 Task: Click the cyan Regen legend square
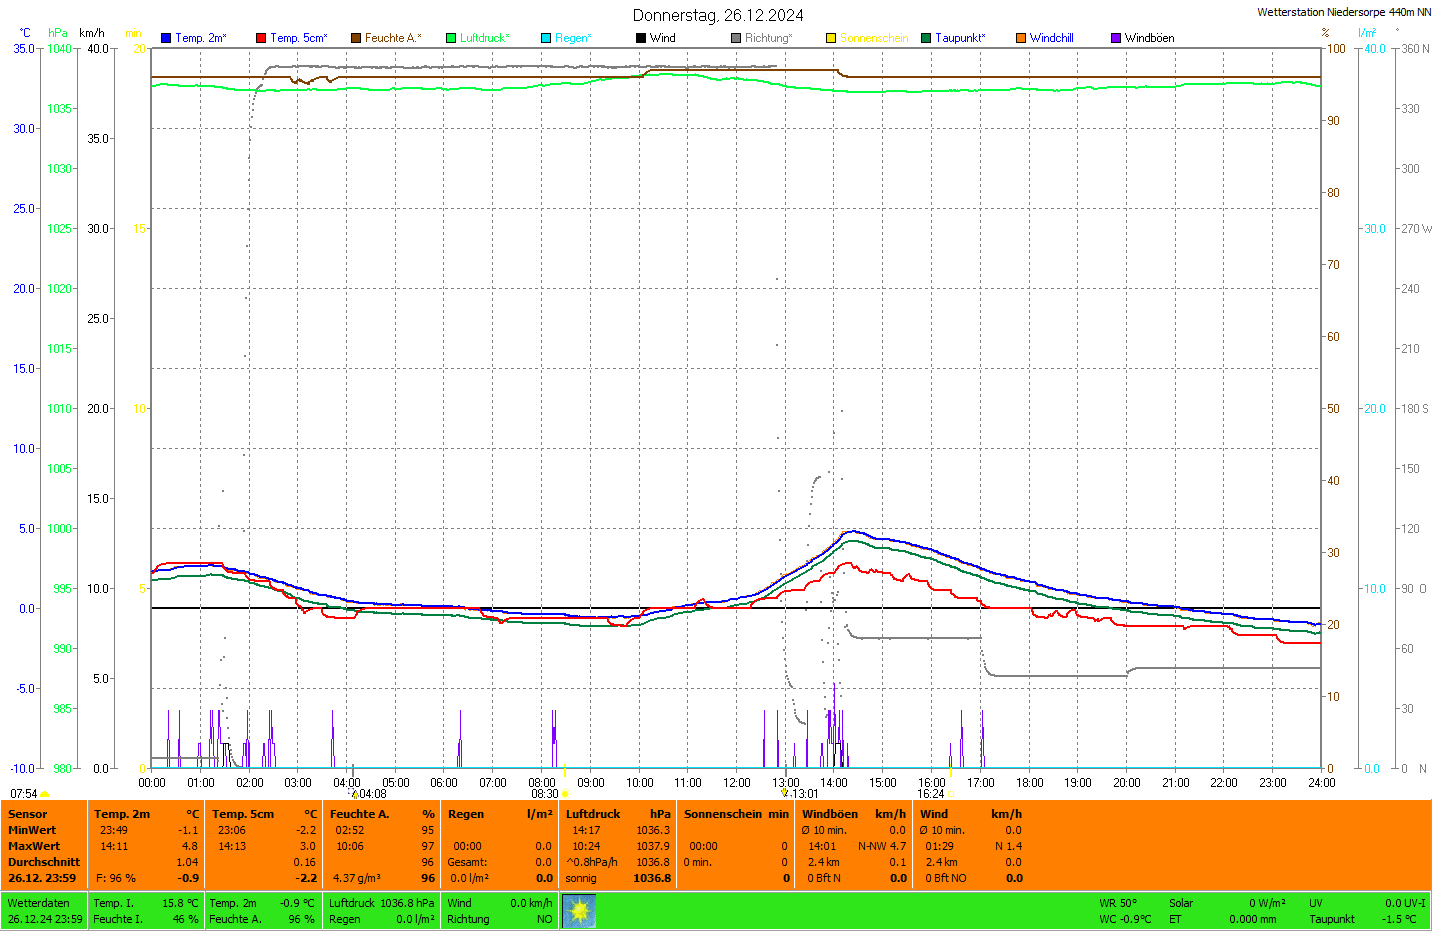click(x=546, y=38)
